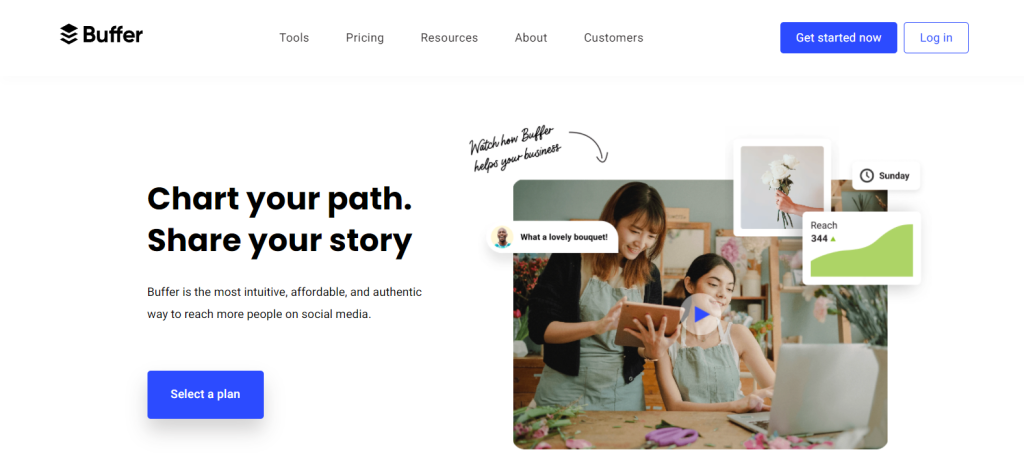Click the Select a plan button
The height and width of the screenshot is (465, 1024).
(205, 394)
